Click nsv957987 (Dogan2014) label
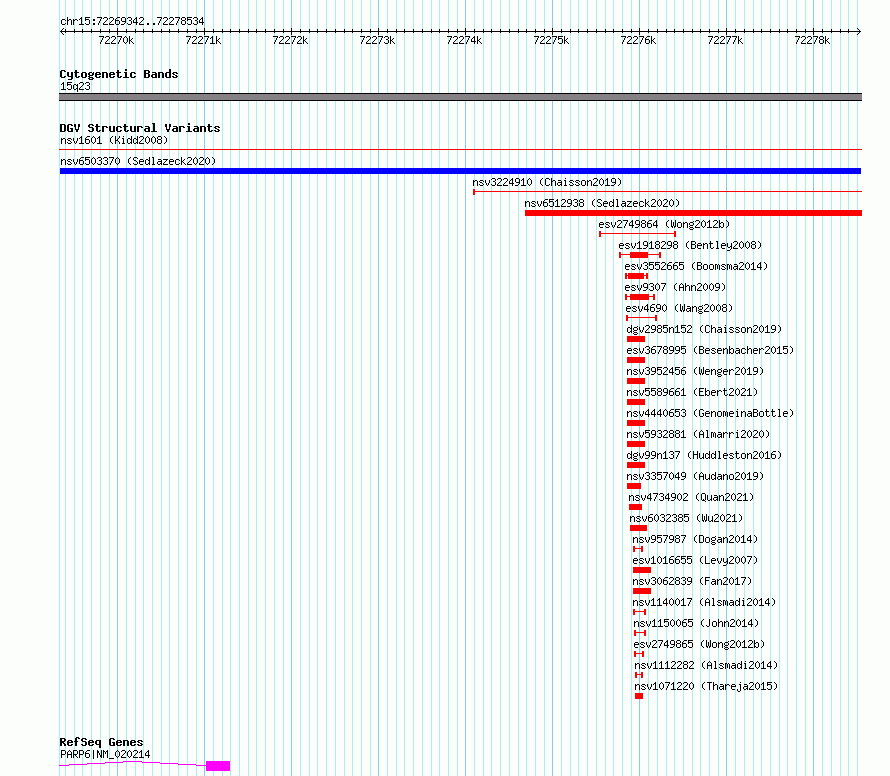The width and height of the screenshot is (890, 776). [x=695, y=539]
